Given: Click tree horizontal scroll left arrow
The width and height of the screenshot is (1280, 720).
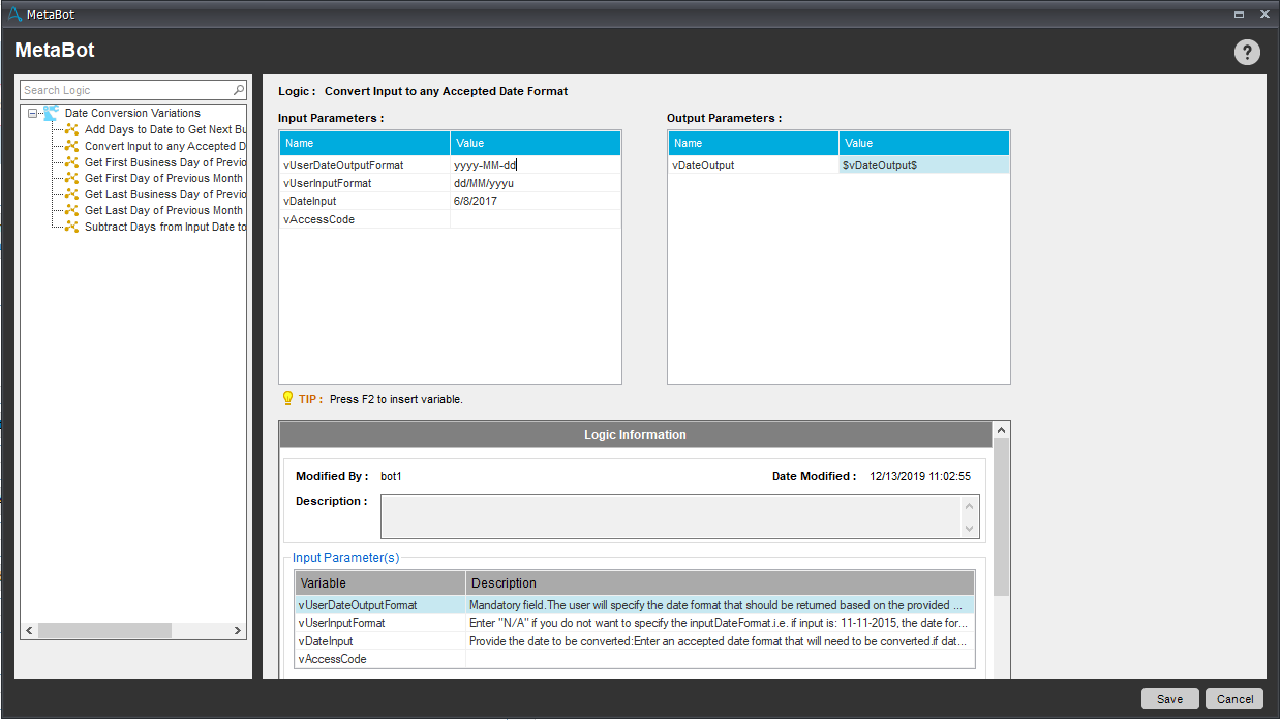Looking at the screenshot, I should pos(29,631).
